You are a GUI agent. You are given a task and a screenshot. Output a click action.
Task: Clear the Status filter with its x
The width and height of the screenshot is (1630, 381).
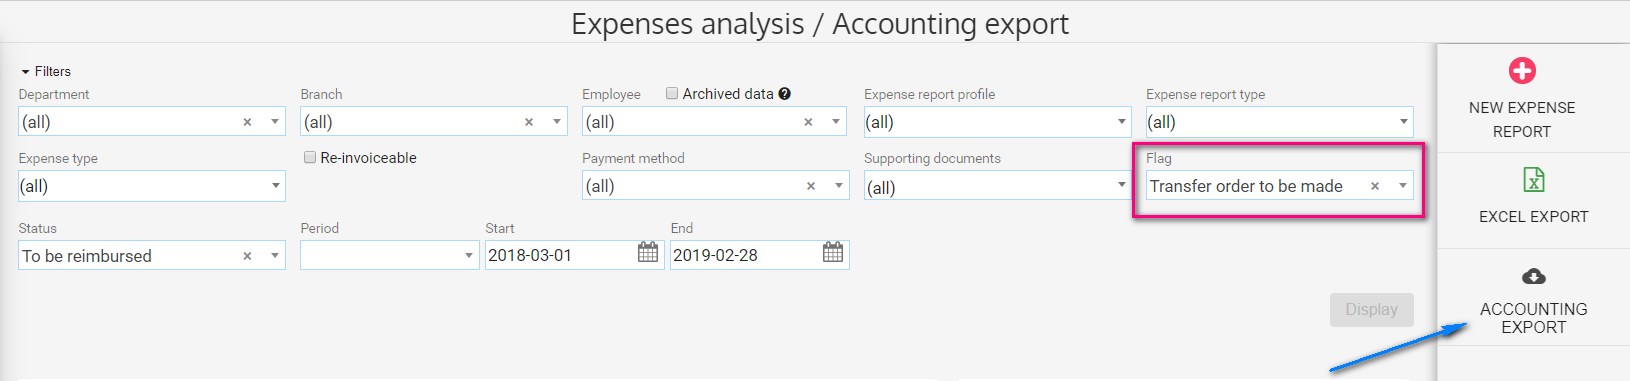[x=247, y=256]
